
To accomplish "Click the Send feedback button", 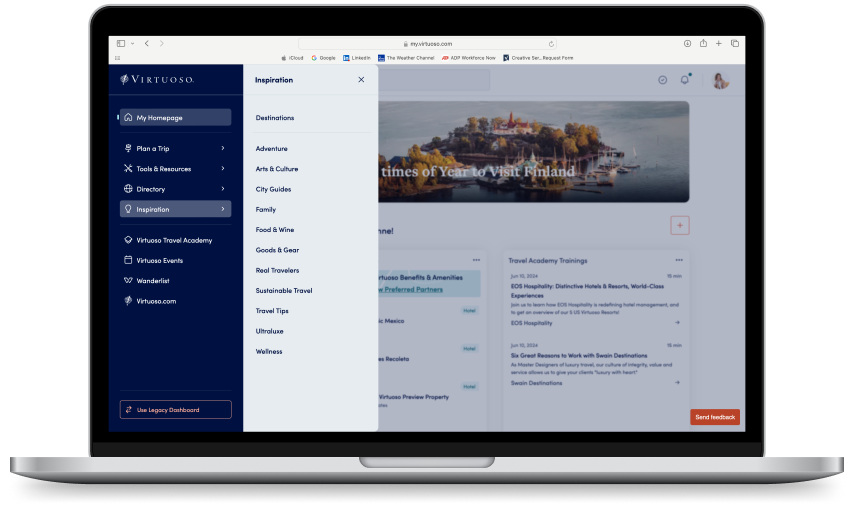I will pyautogui.click(x=715, y=417).
